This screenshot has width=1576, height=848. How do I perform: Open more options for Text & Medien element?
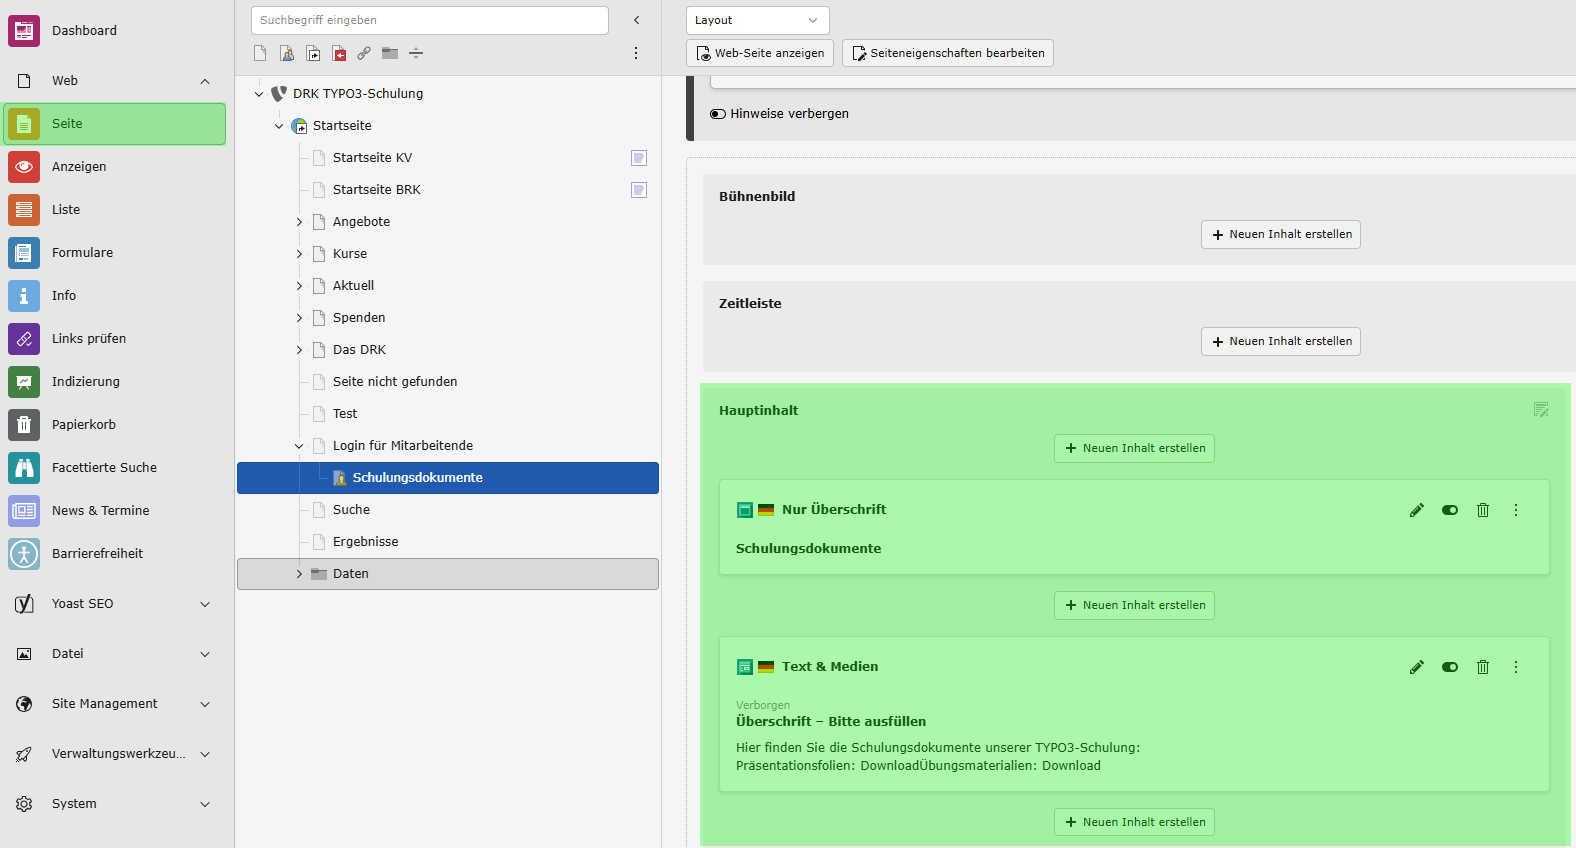[1516, 667]
